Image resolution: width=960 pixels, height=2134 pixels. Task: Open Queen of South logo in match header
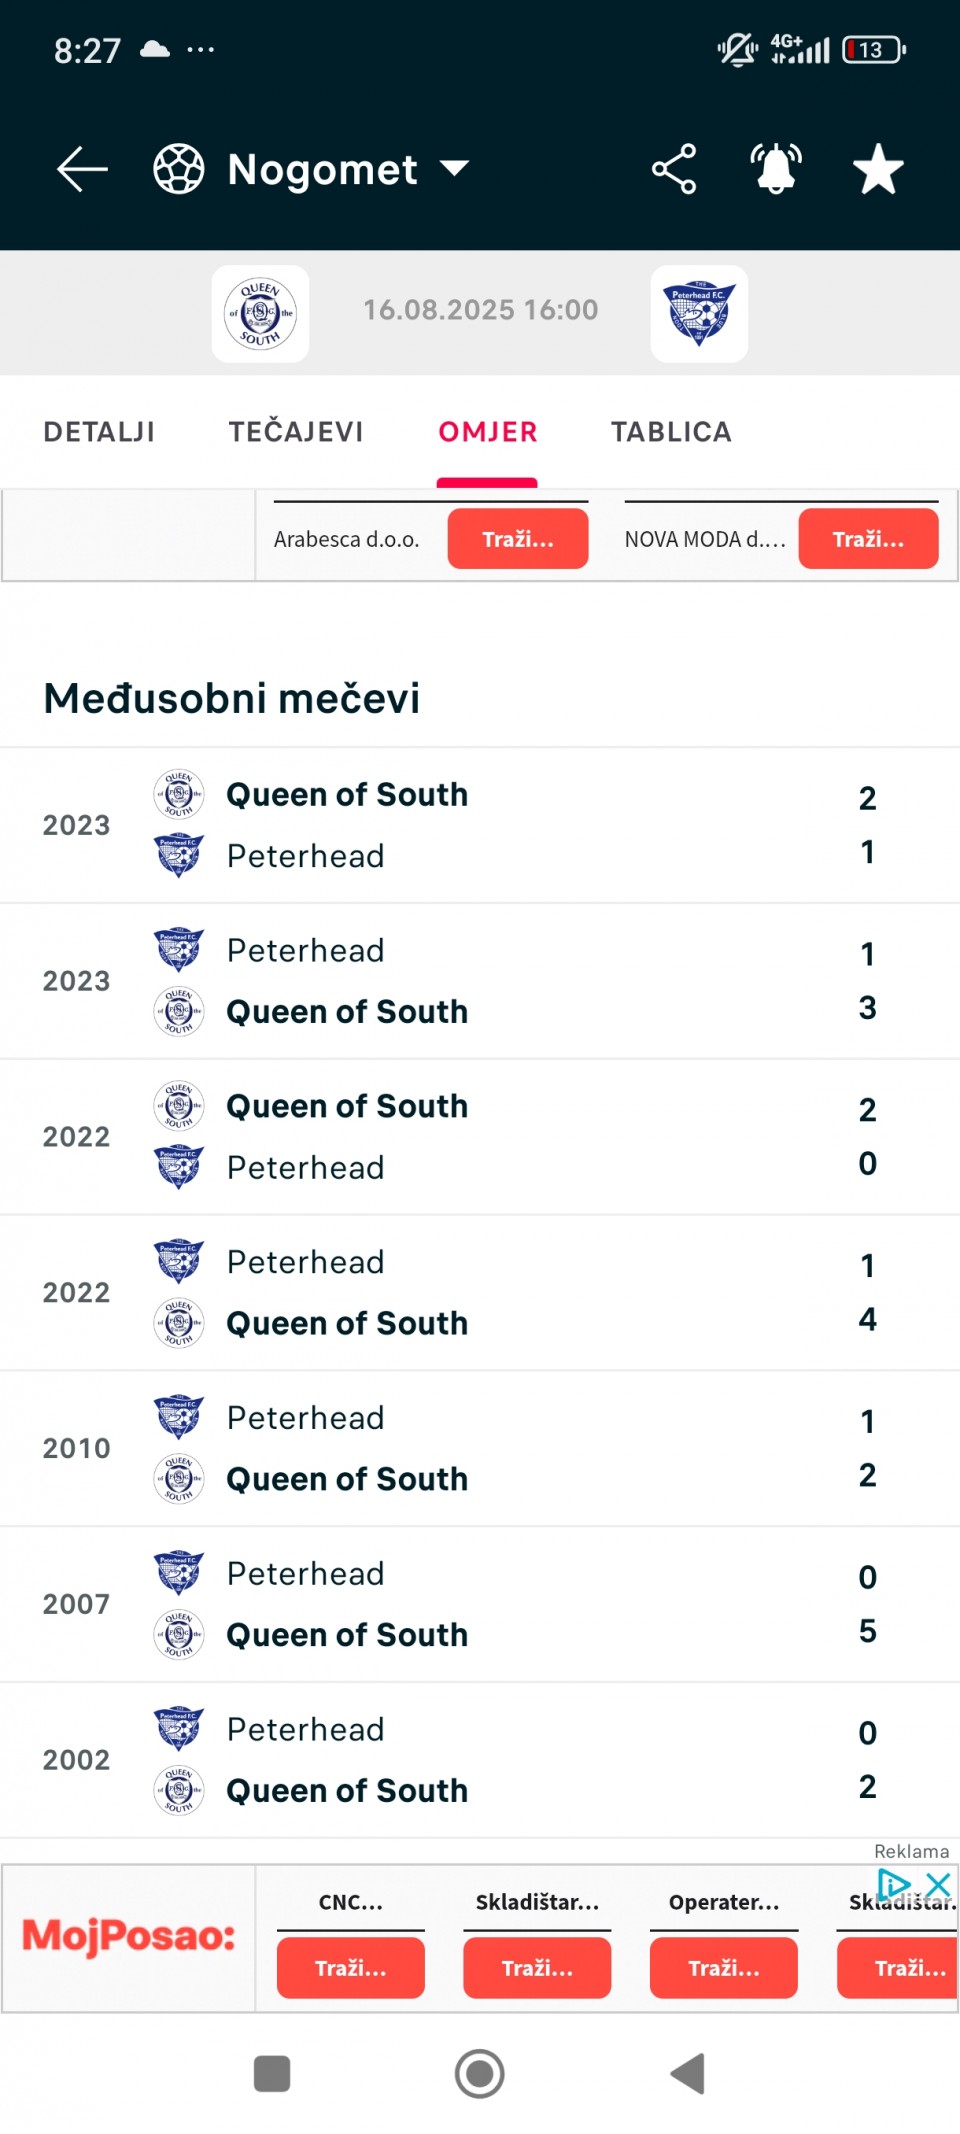(x=260, y=313)
